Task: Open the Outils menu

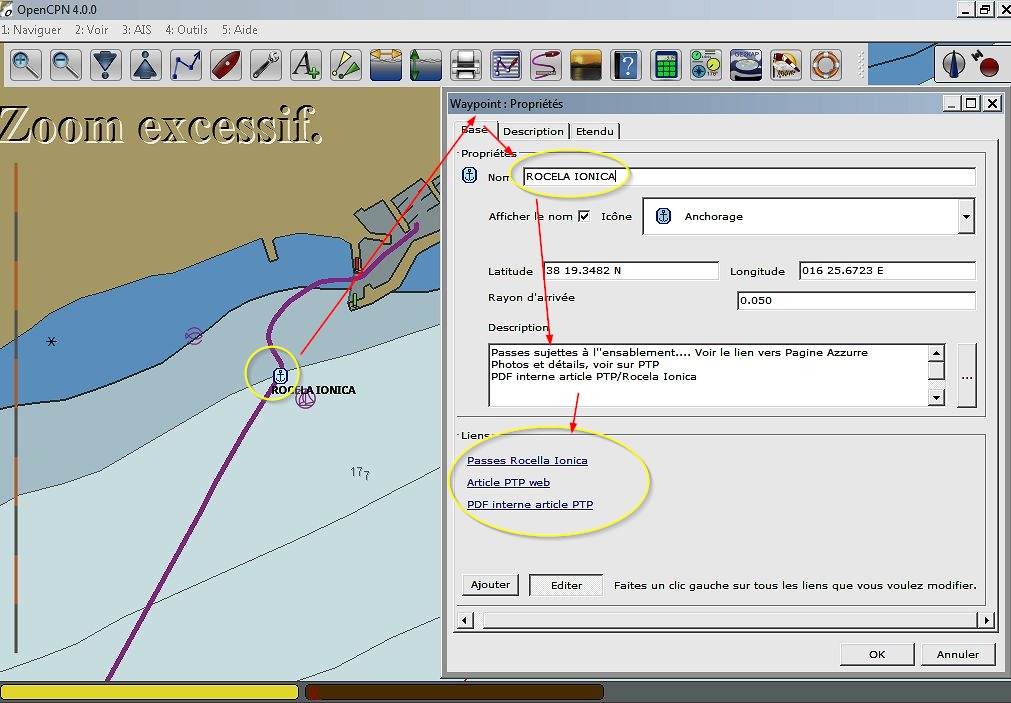Action: point(186,30)
